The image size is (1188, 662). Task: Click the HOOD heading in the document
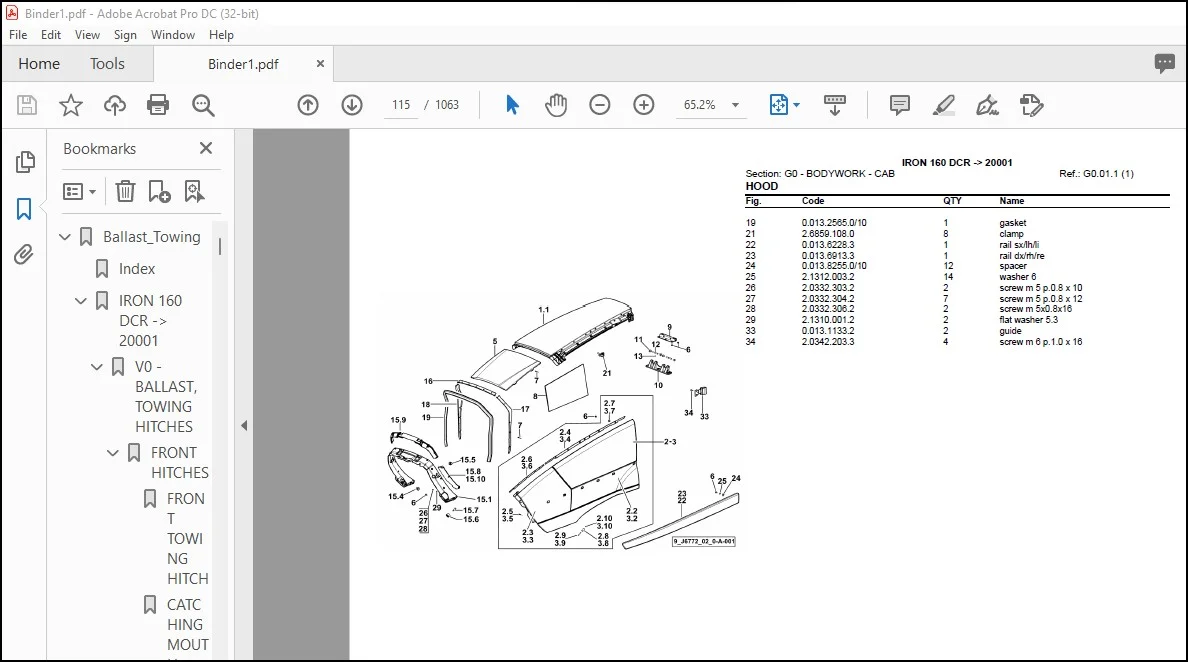point(761,186)
